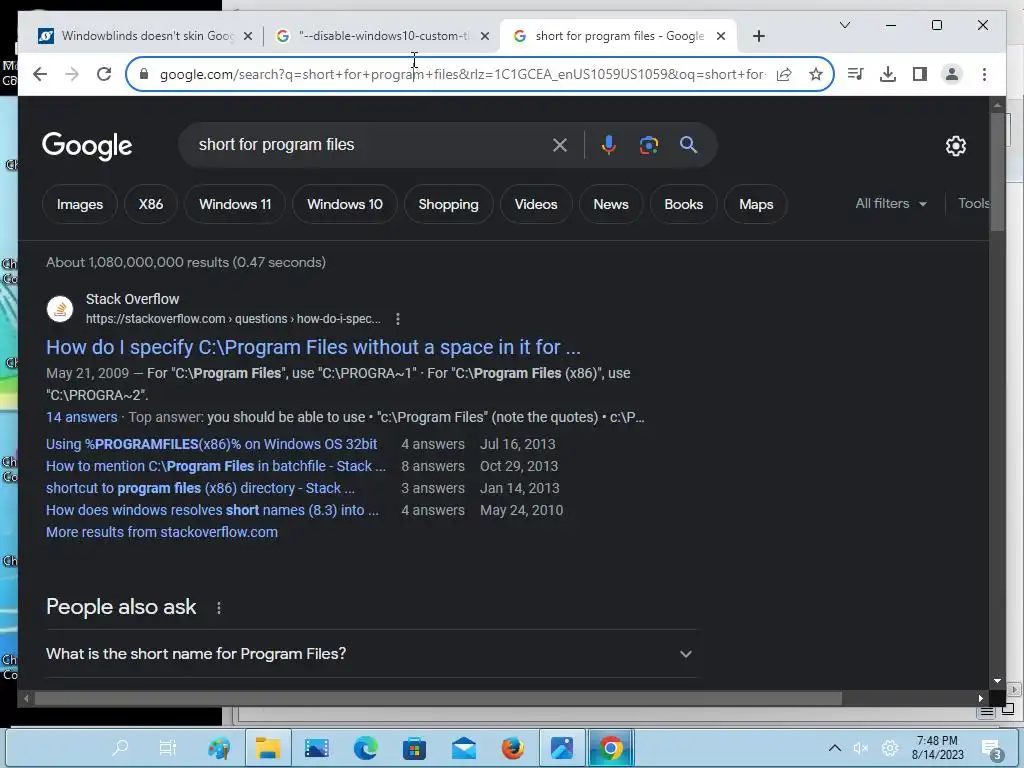Show hidden tray icons chevron

[835, 748]
